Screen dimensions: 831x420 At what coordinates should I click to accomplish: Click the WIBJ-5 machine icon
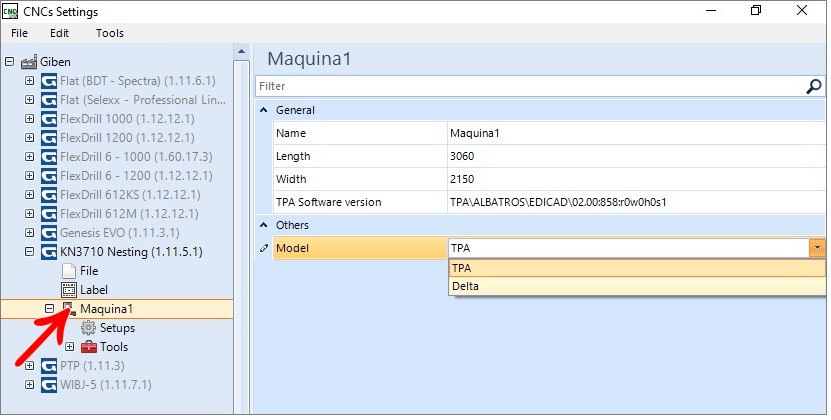tap(49, 385)
